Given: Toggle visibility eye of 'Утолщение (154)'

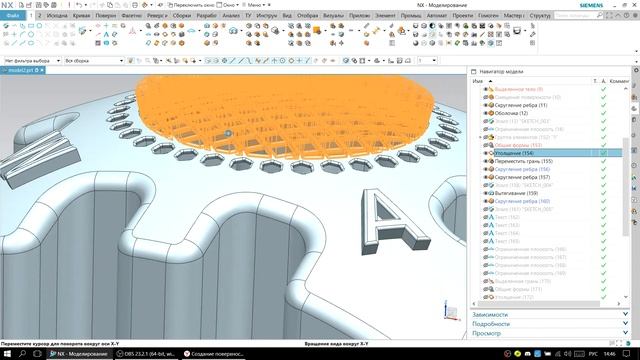Looking at the screenshot, I should click(486, 153).
